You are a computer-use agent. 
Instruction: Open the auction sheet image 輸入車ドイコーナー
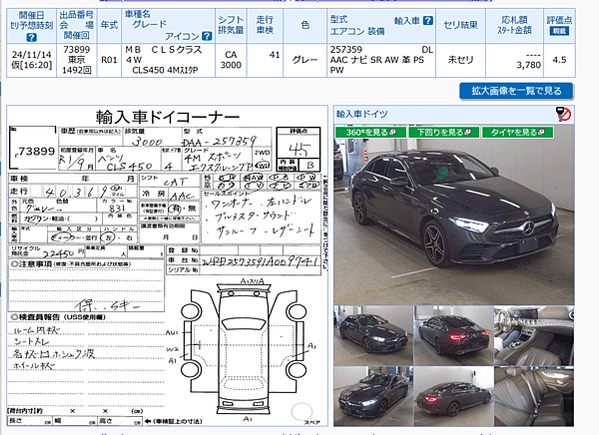point(167,266)
